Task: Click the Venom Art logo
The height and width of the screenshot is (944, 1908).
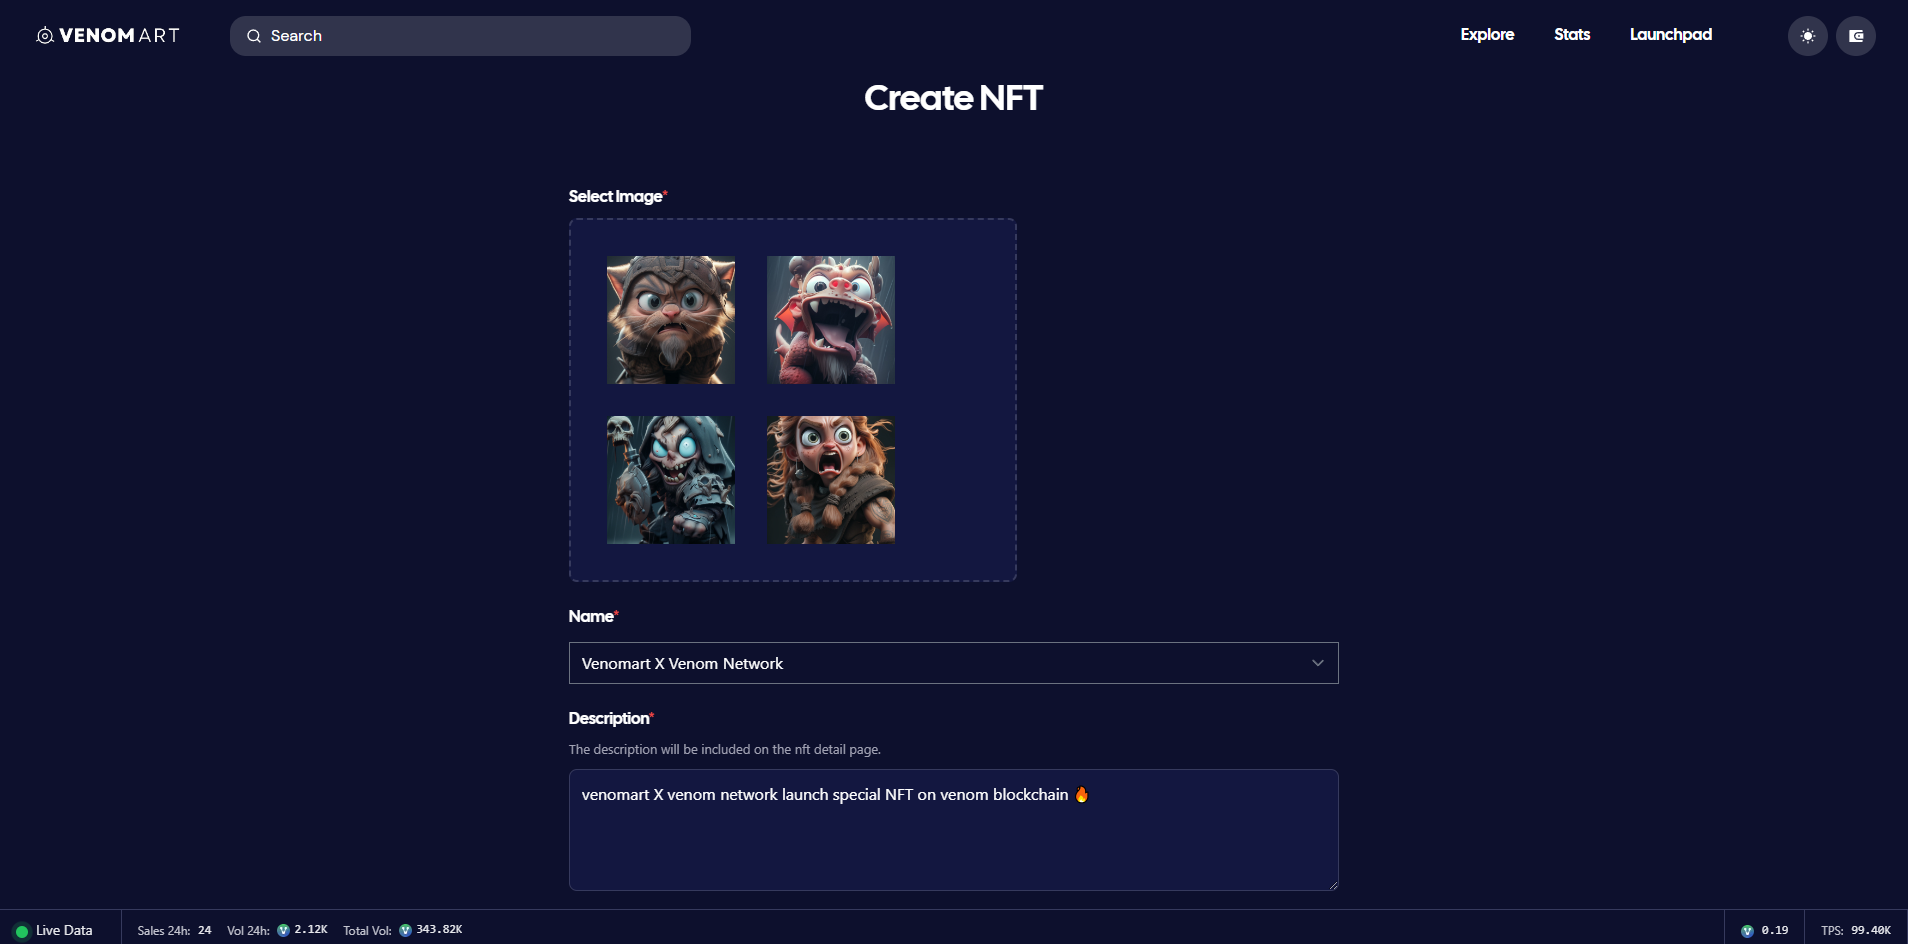Action: click(108, 35)
